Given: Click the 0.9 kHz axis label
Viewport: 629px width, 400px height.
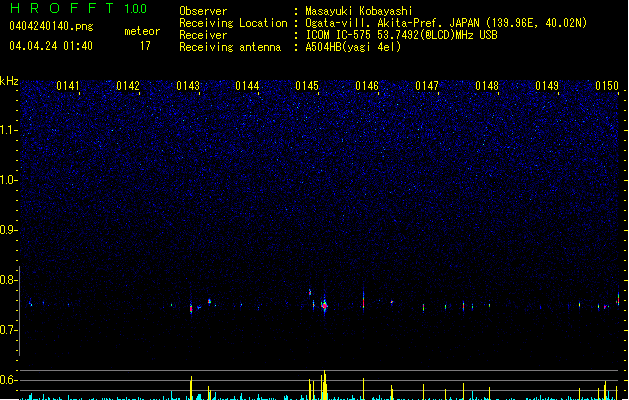Looking at the screenshot, I should [x=8, y=230].
